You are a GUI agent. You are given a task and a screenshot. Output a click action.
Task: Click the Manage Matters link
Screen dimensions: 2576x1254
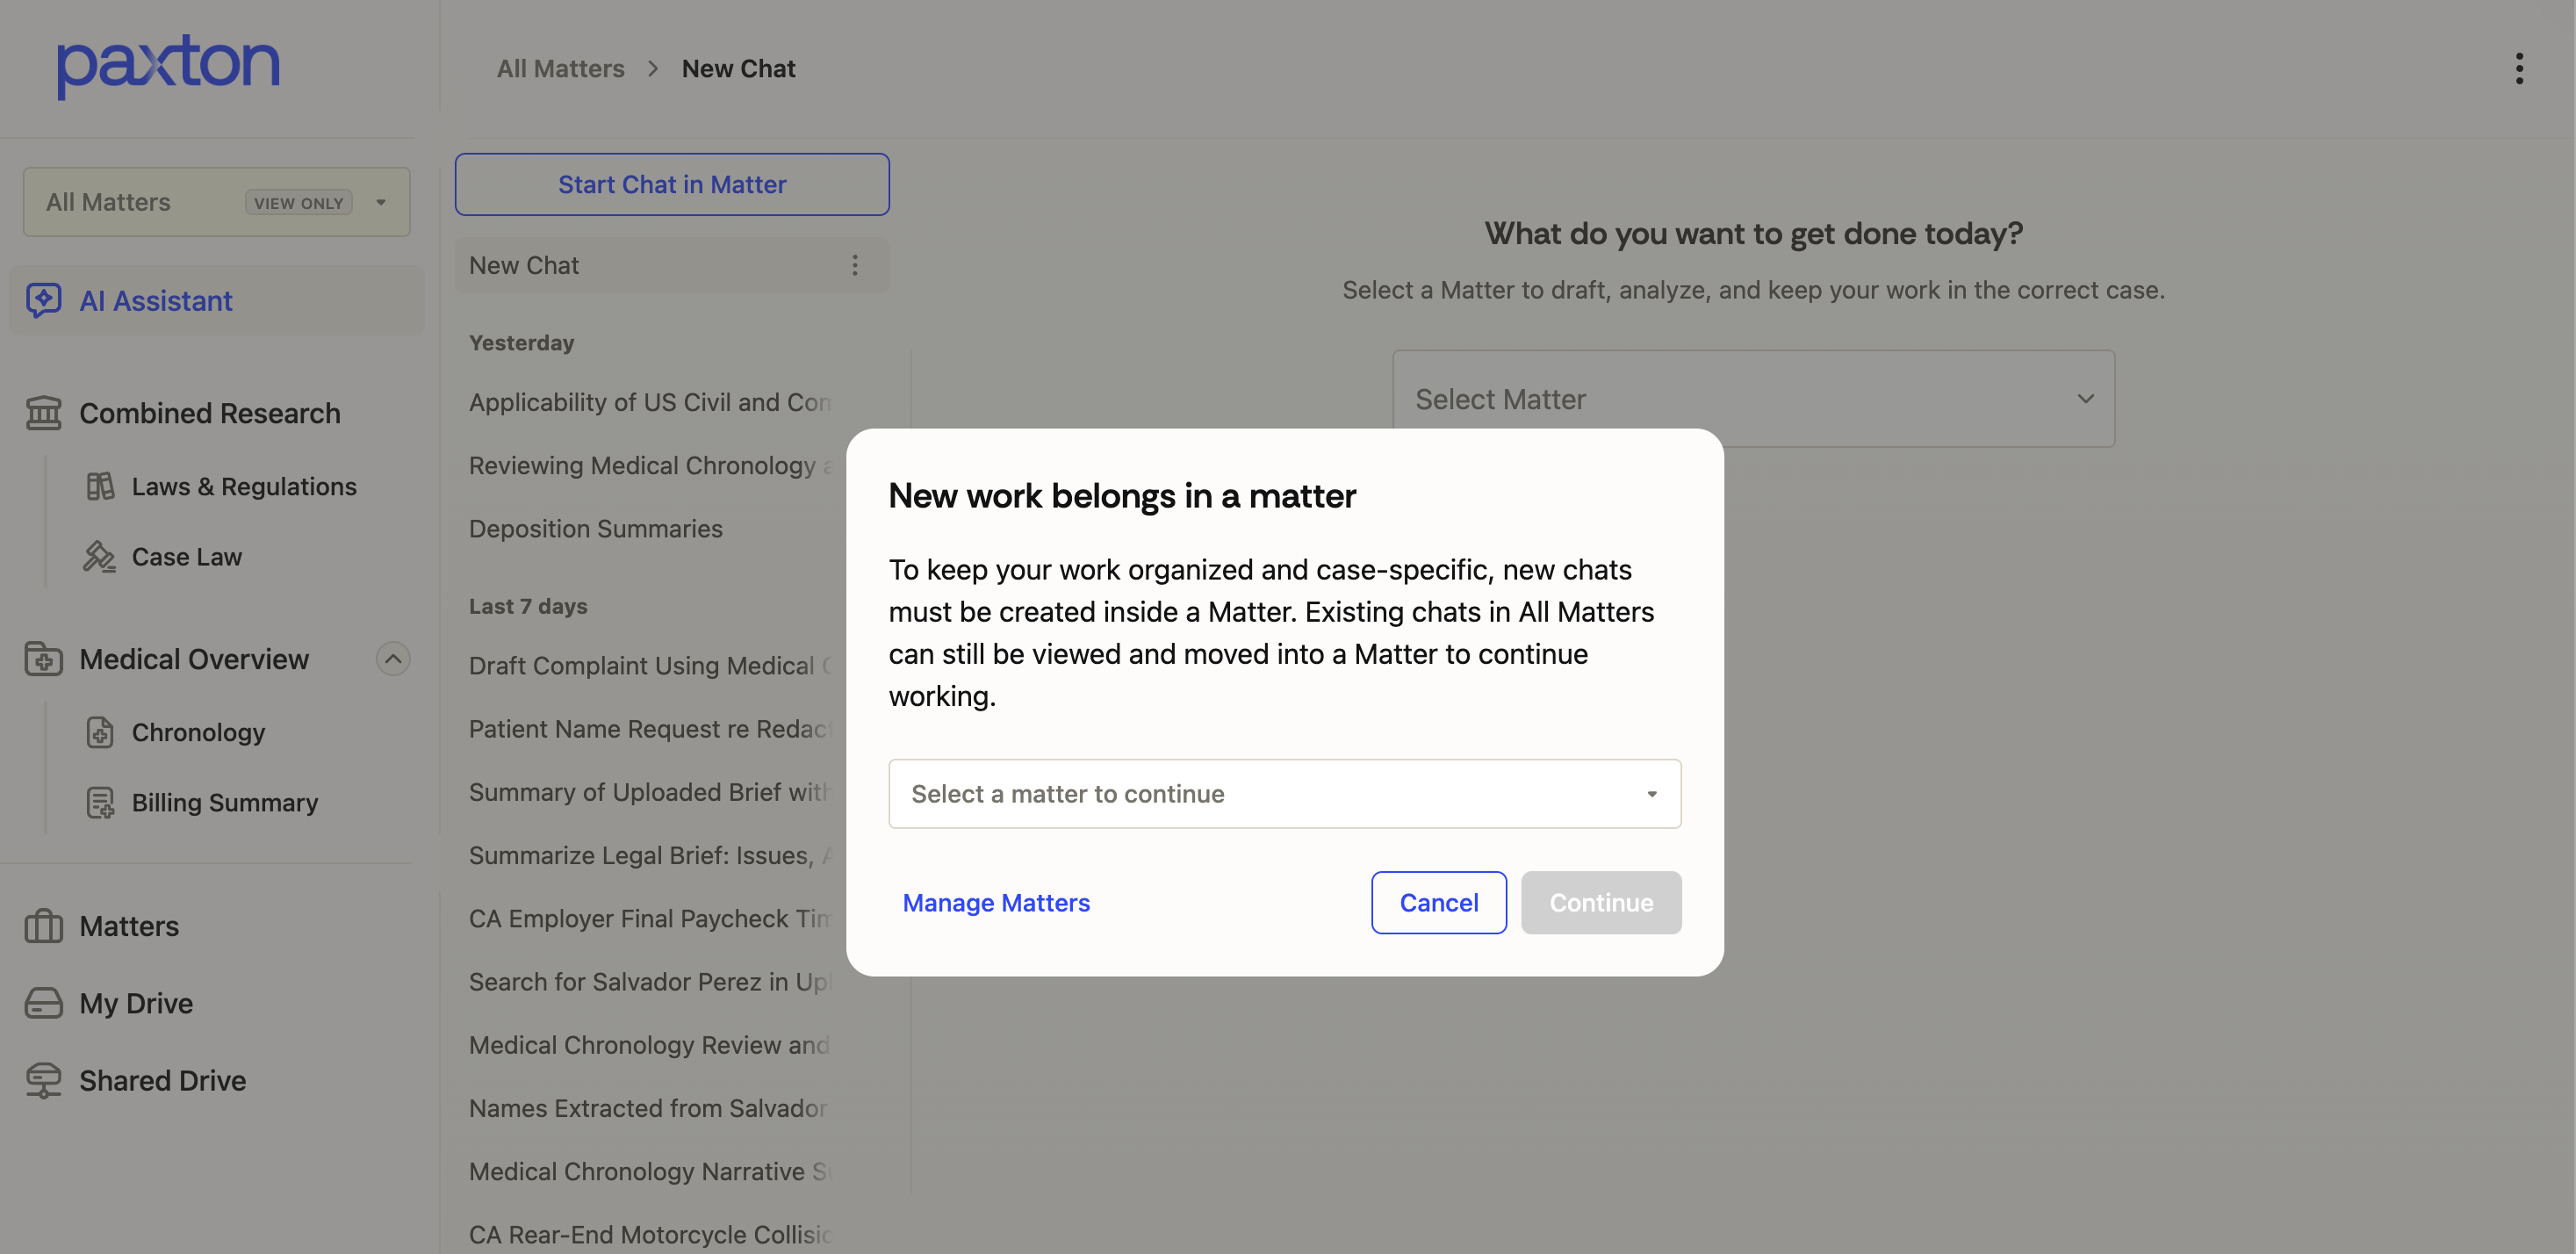pos(996,902)
